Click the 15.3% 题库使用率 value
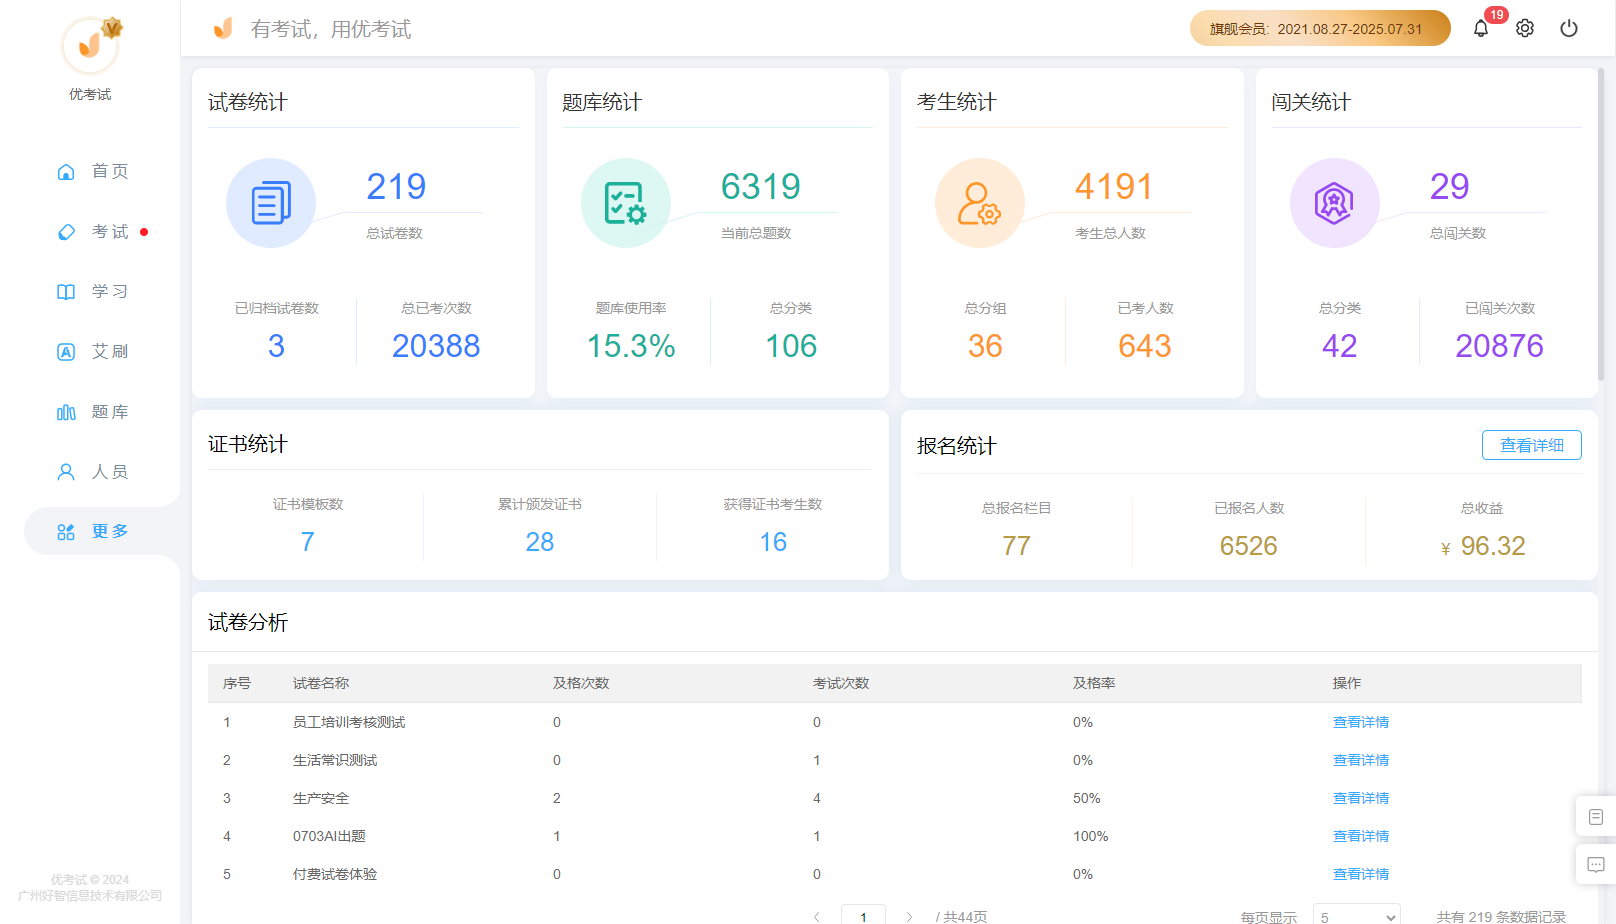 631,346
